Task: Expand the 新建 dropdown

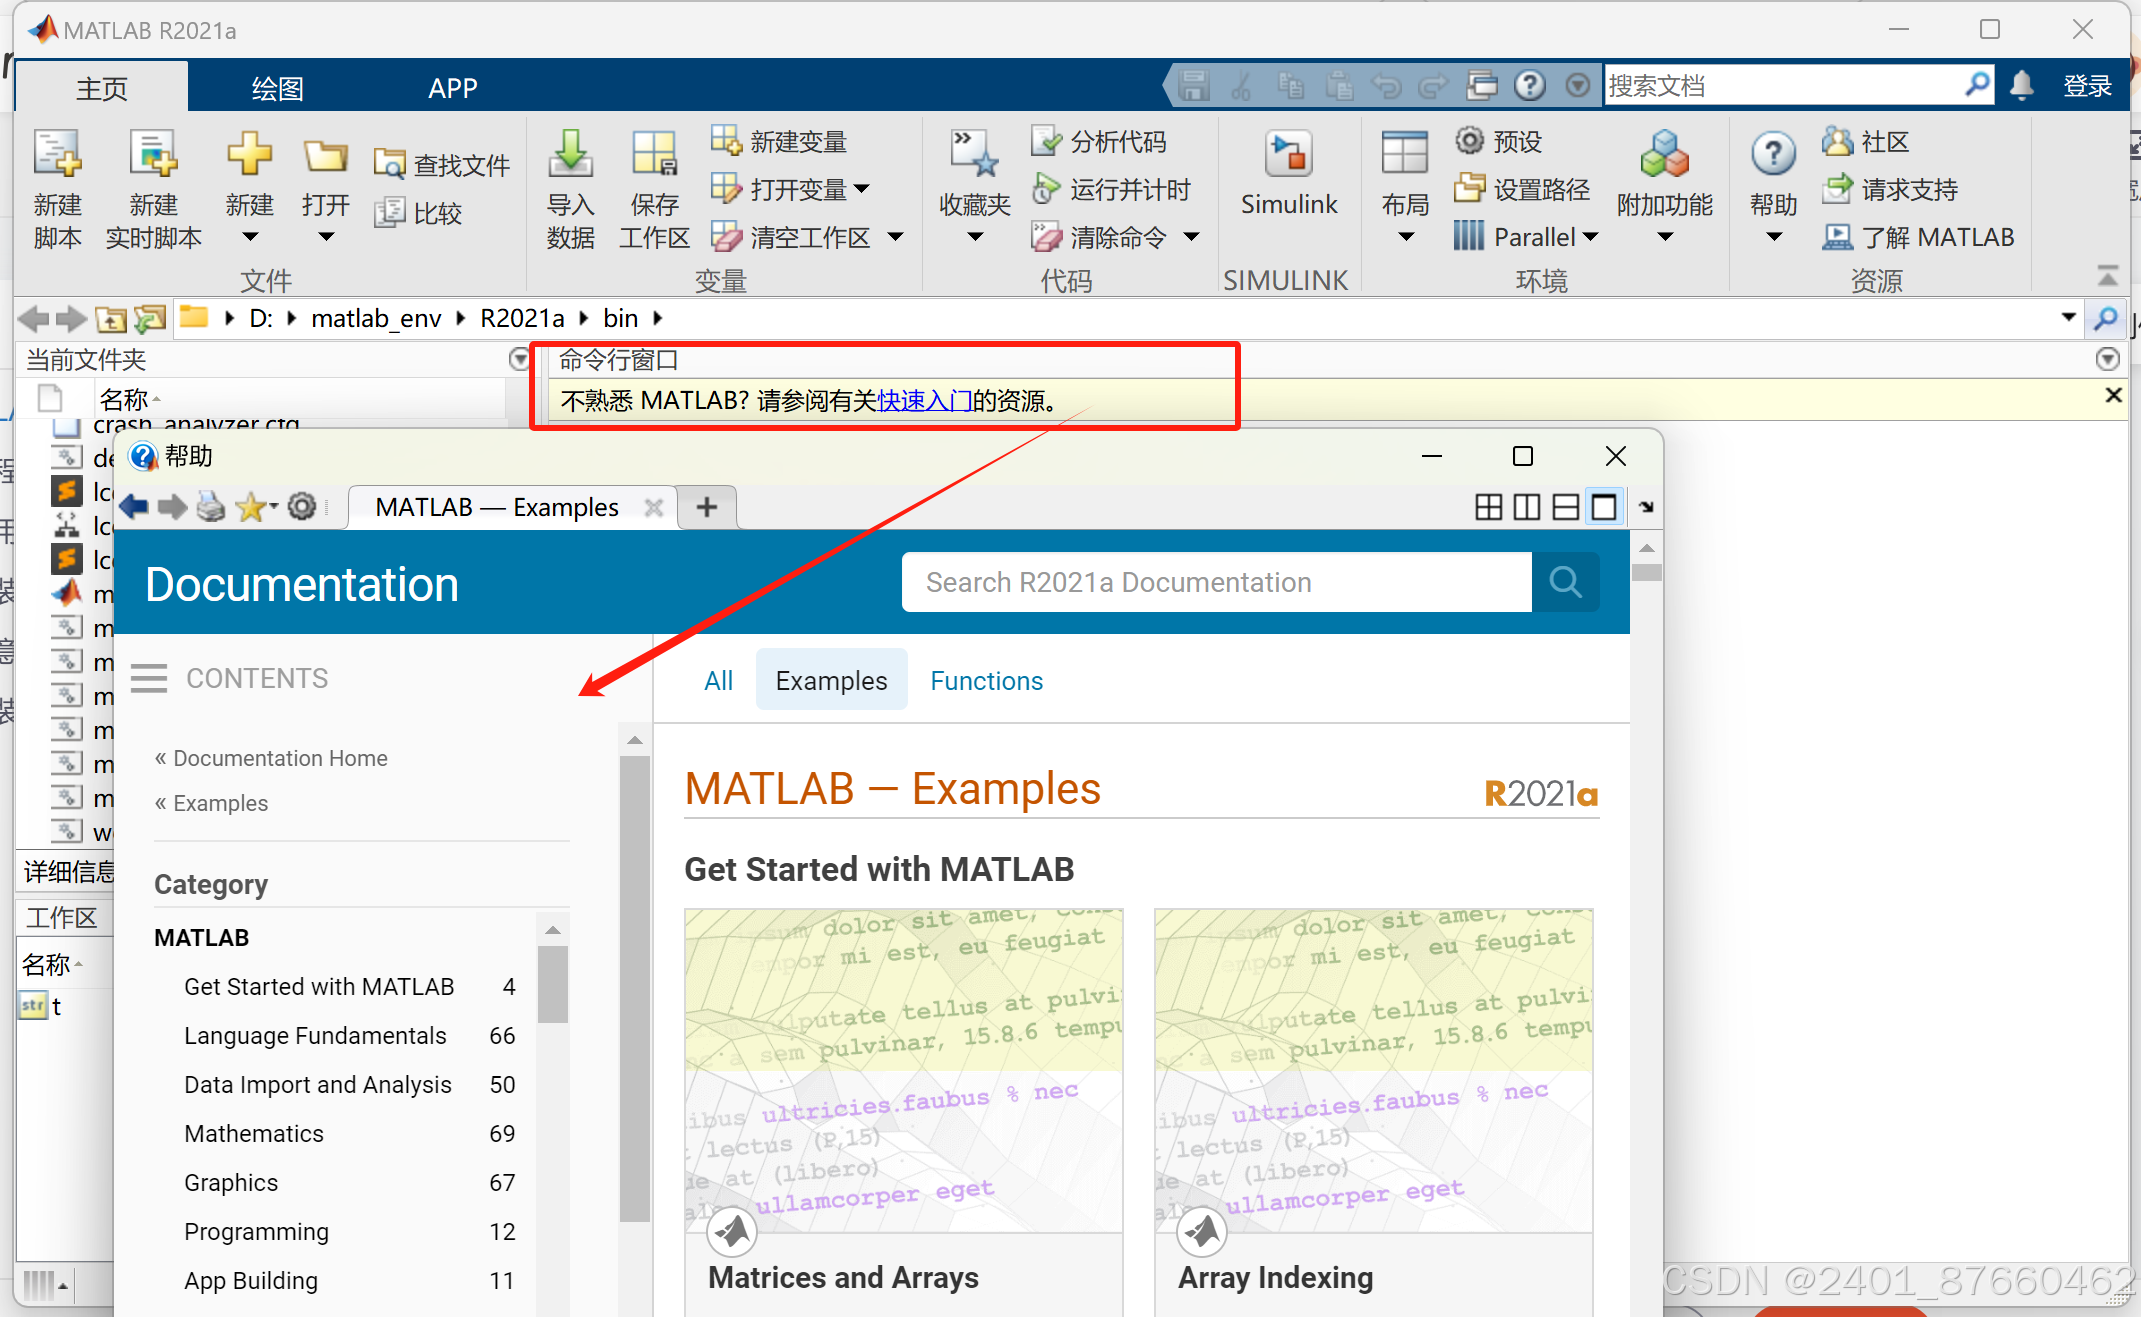Action: tap(249, 236)
